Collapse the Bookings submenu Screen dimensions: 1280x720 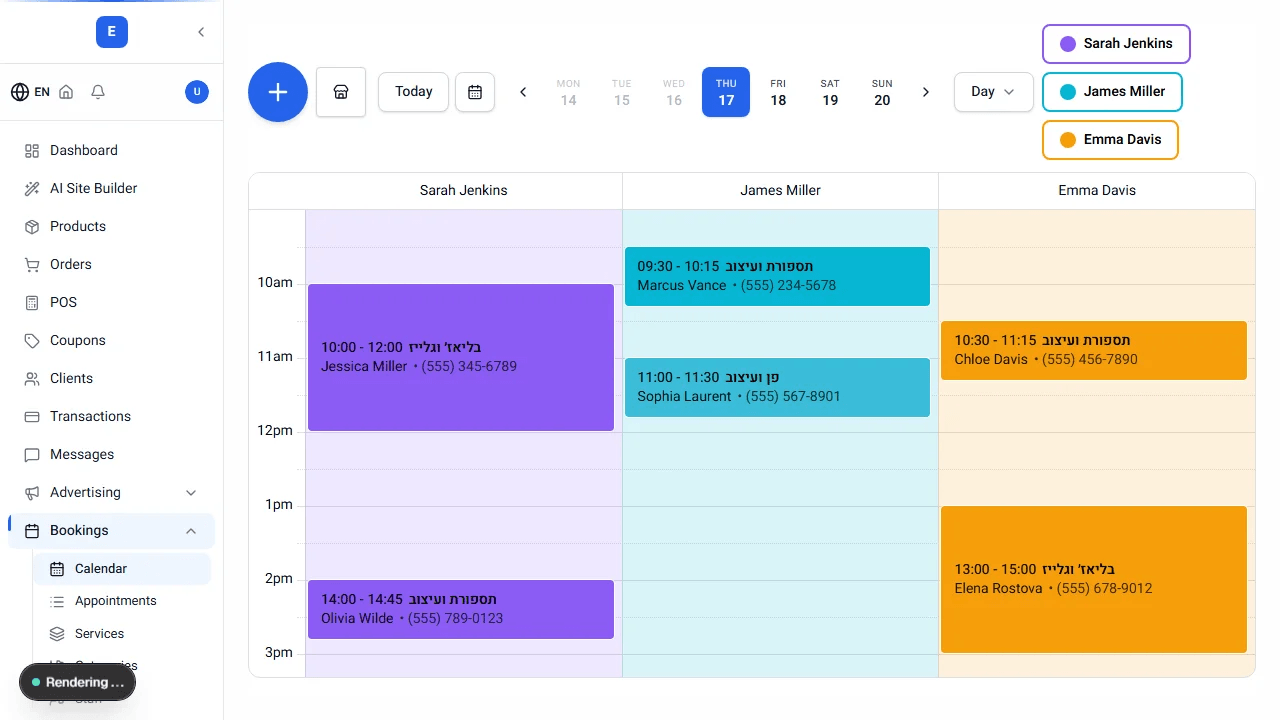(112, 530)
